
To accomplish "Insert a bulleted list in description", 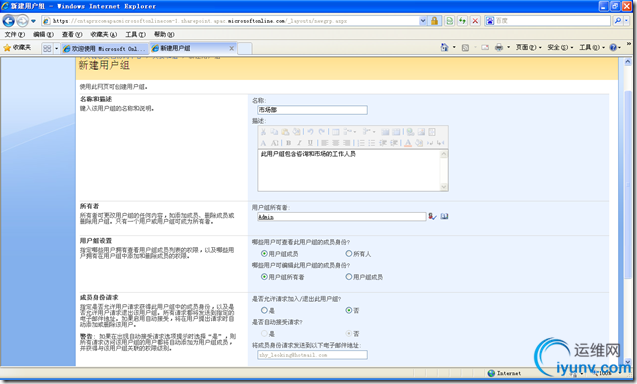I will (x=372, y=143).
